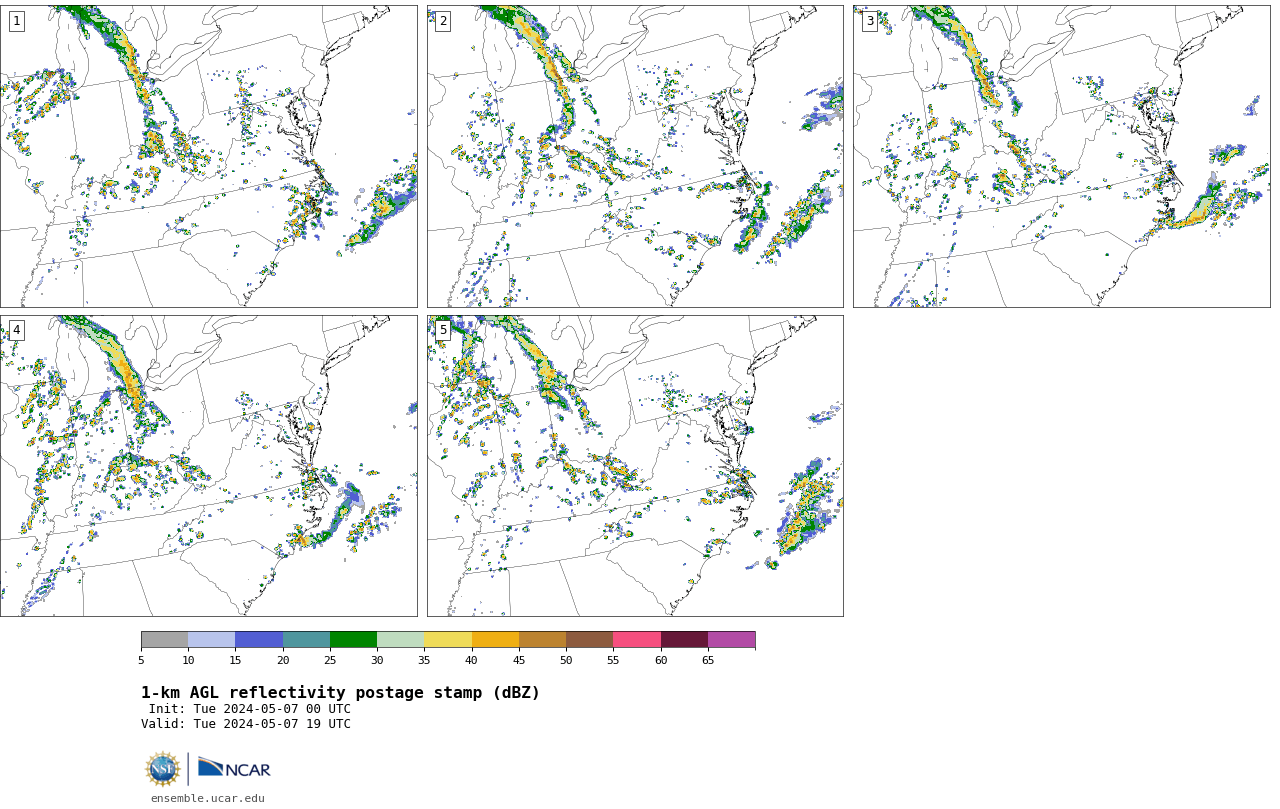Click the colorbar tick label 50

point(566,660)
